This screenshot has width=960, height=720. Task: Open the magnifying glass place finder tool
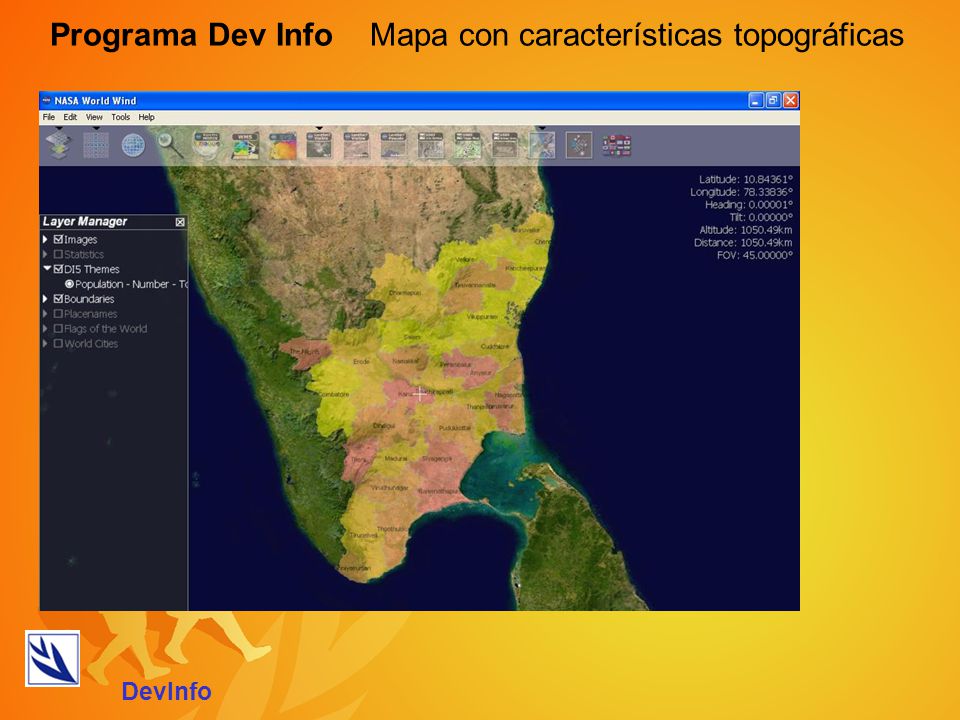point(170,145)
